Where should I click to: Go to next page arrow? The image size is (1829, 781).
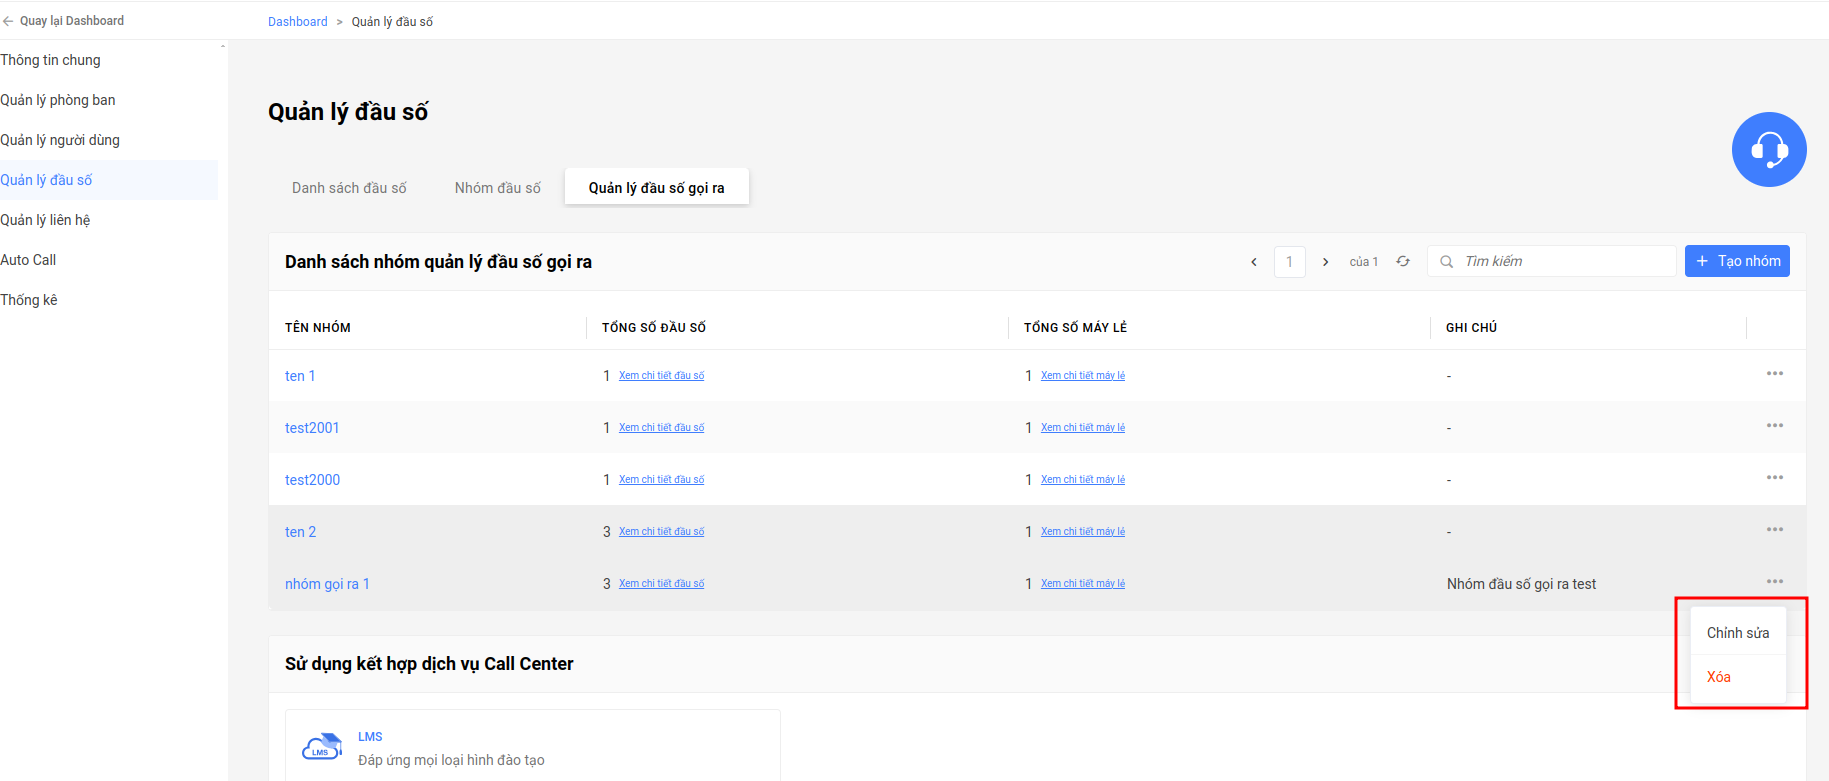click(1326, 262)
